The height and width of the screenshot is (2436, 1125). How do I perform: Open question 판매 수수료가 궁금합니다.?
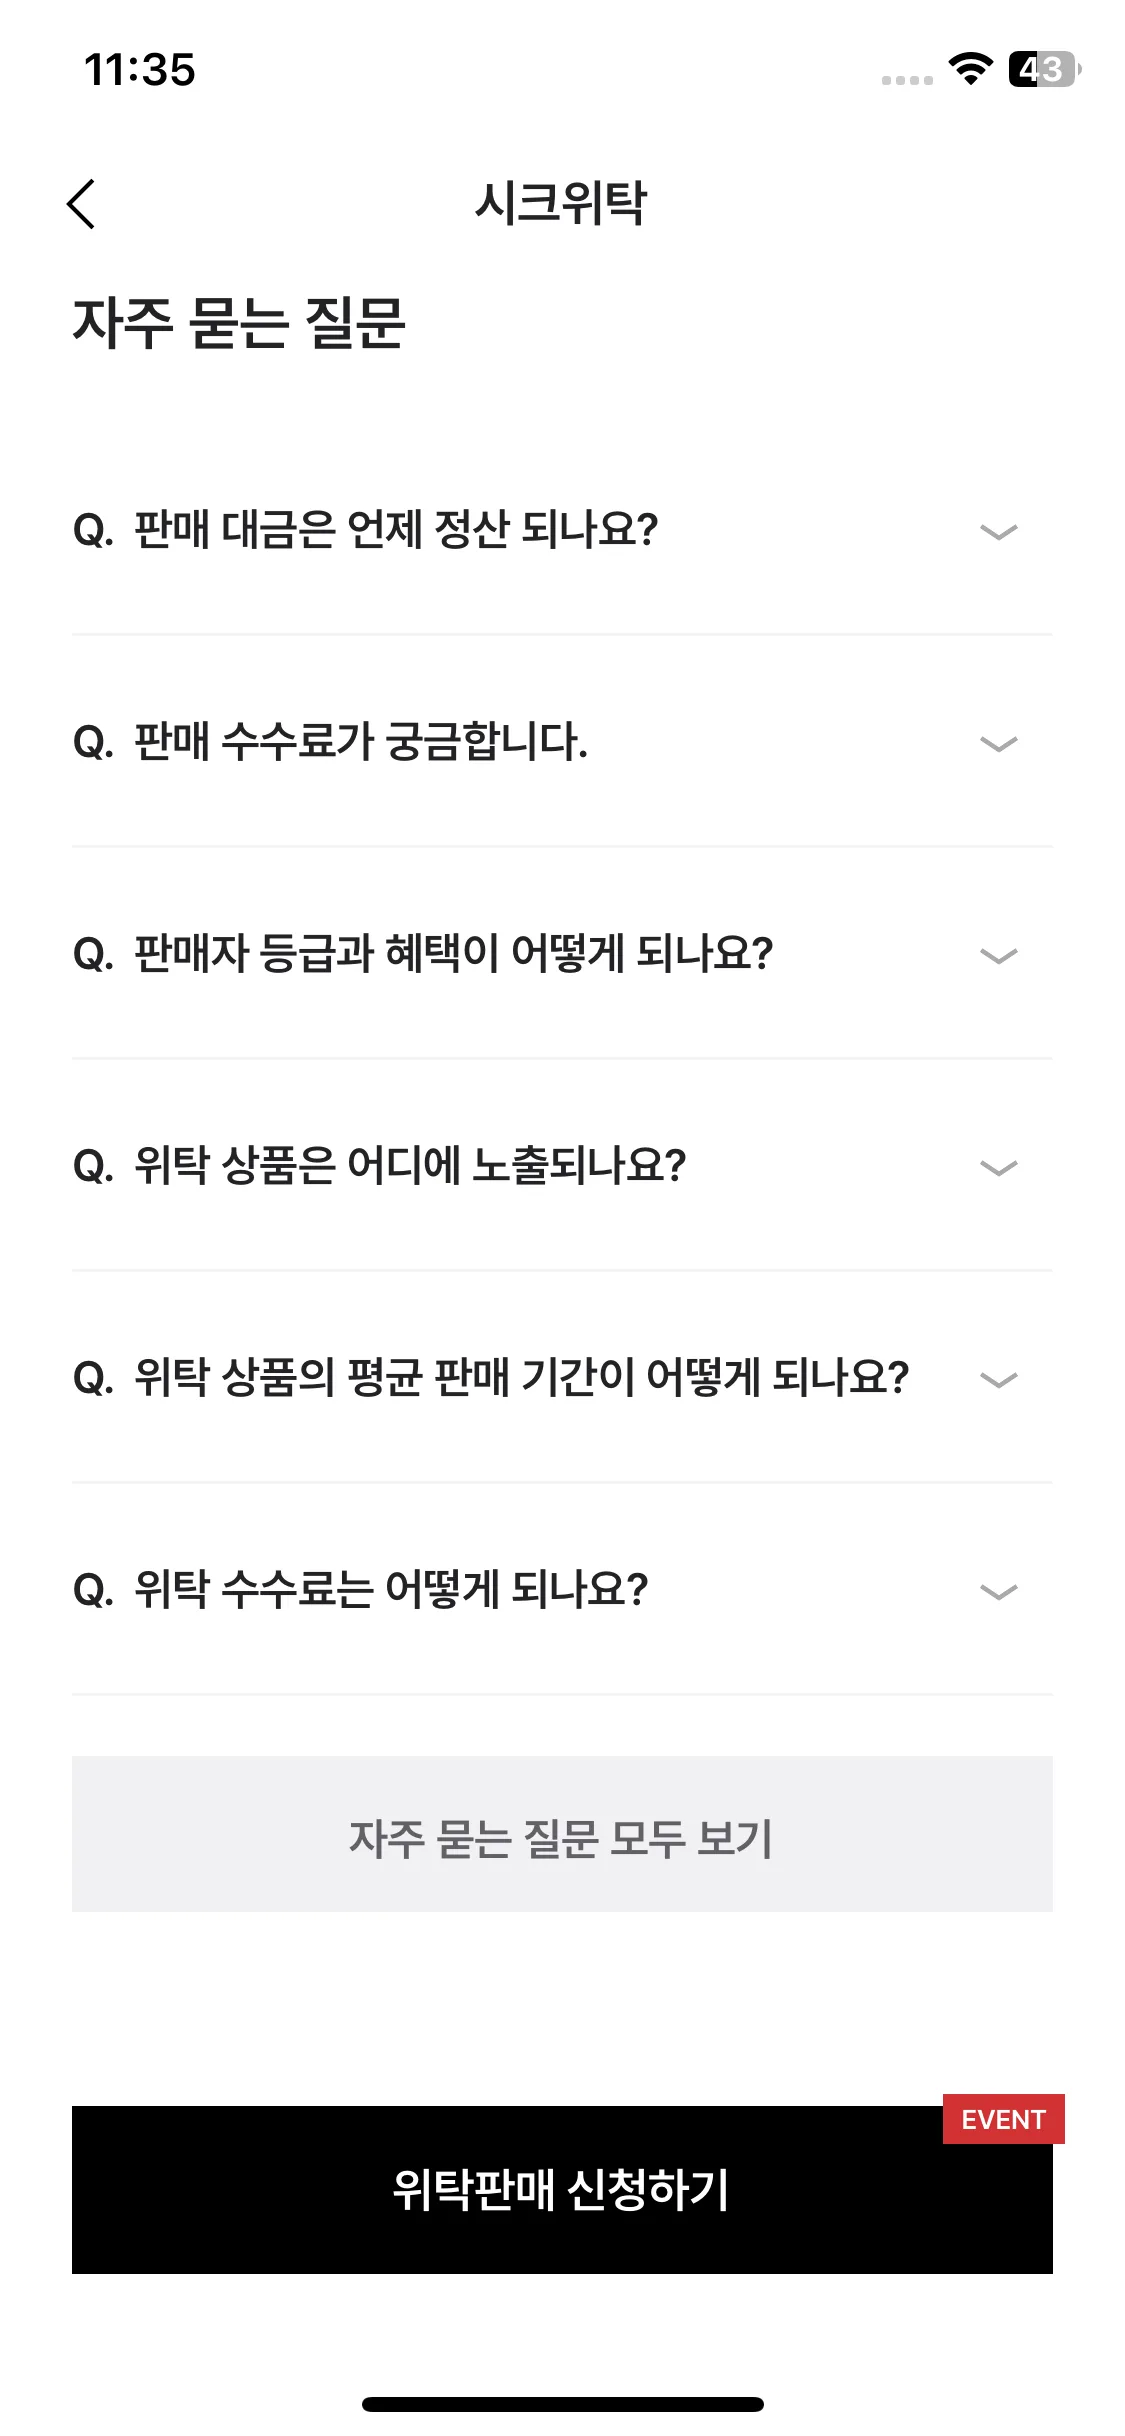tap(562, 742)
